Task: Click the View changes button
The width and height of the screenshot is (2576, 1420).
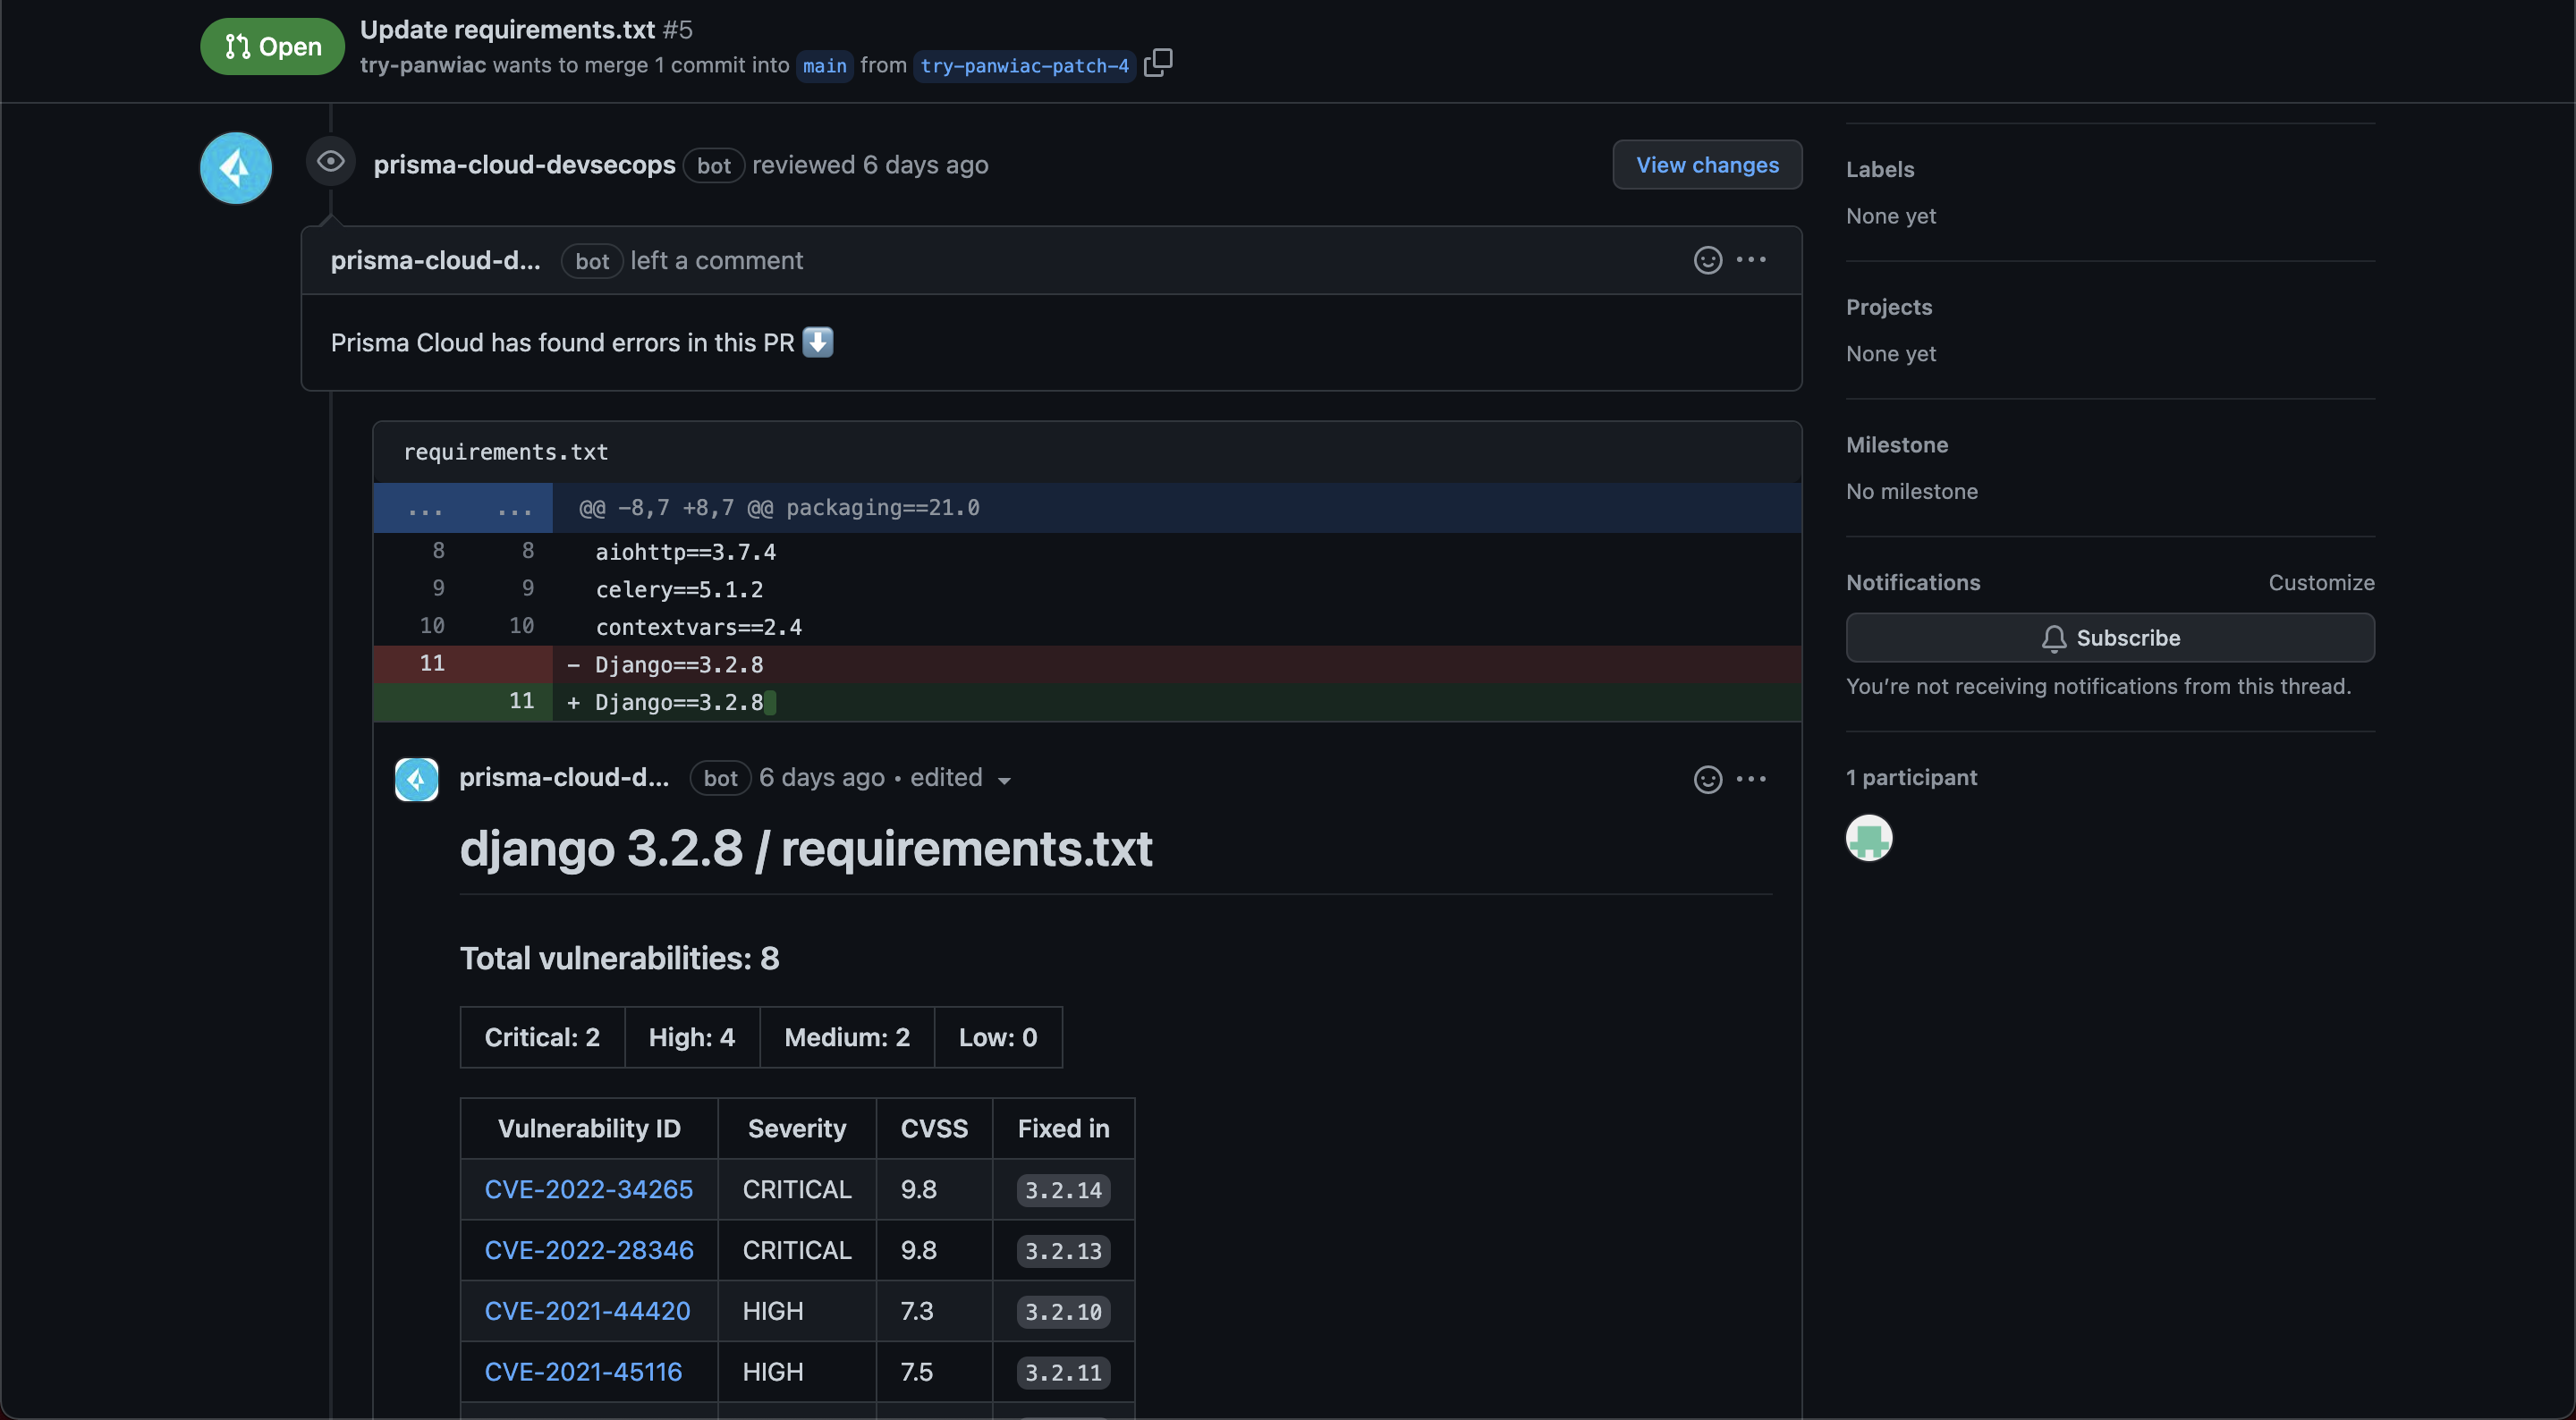Action: tap(1706, 165)
